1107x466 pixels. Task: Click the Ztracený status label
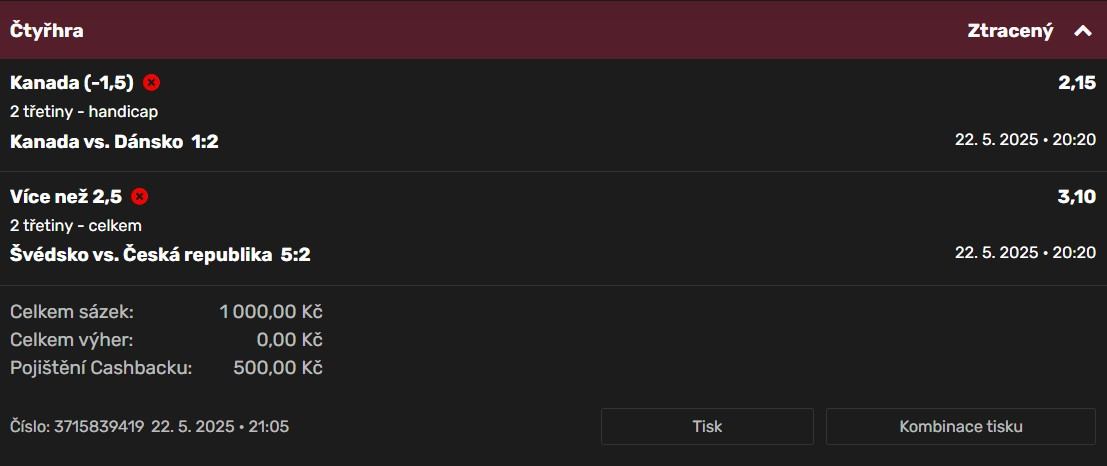click(1010, 31)
